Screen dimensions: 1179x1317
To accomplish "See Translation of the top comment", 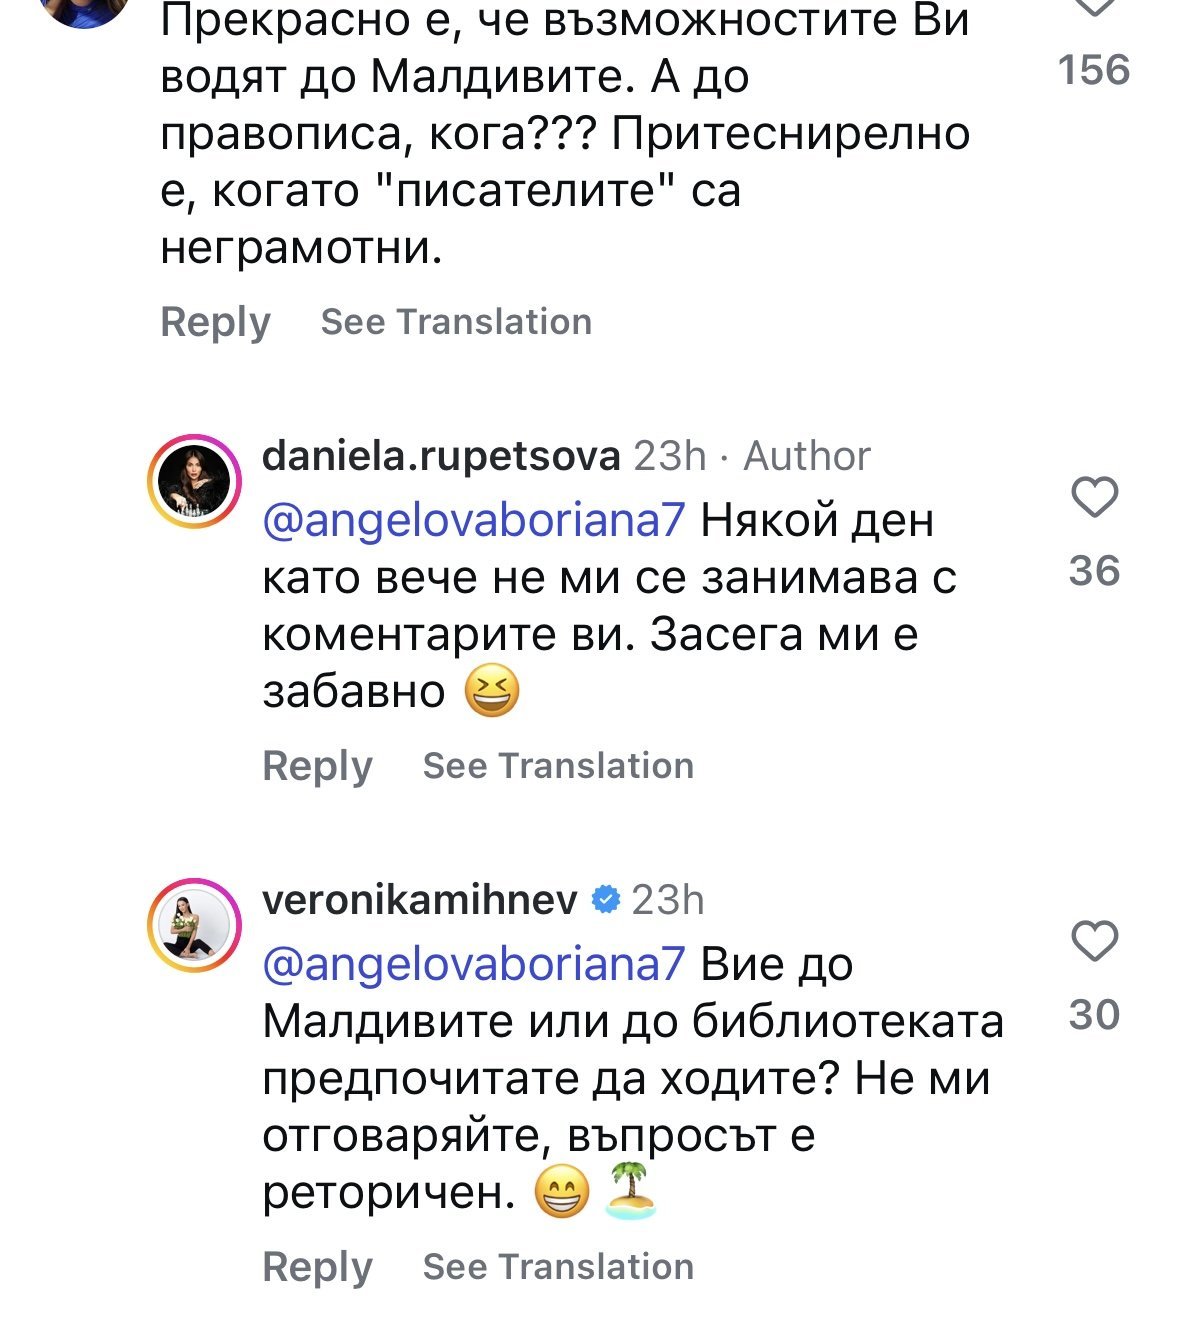I will pyautogui.click(x=456, y=322).
